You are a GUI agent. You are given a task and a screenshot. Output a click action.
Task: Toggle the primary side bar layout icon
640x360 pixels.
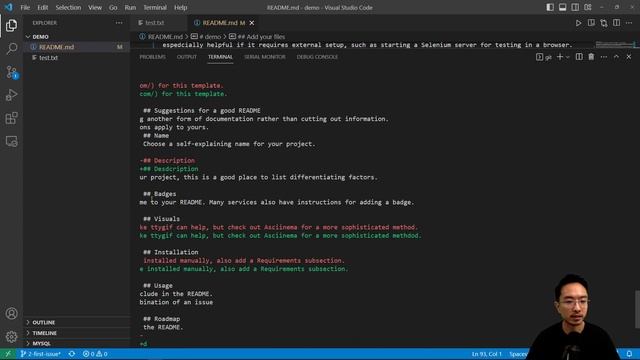(550, 7)
